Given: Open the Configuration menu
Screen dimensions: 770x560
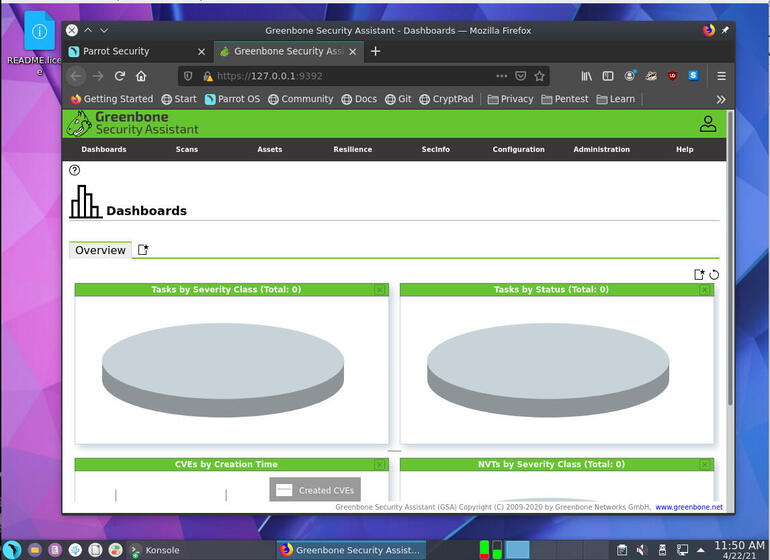Looking at the screenshot, I should [519, 149].
